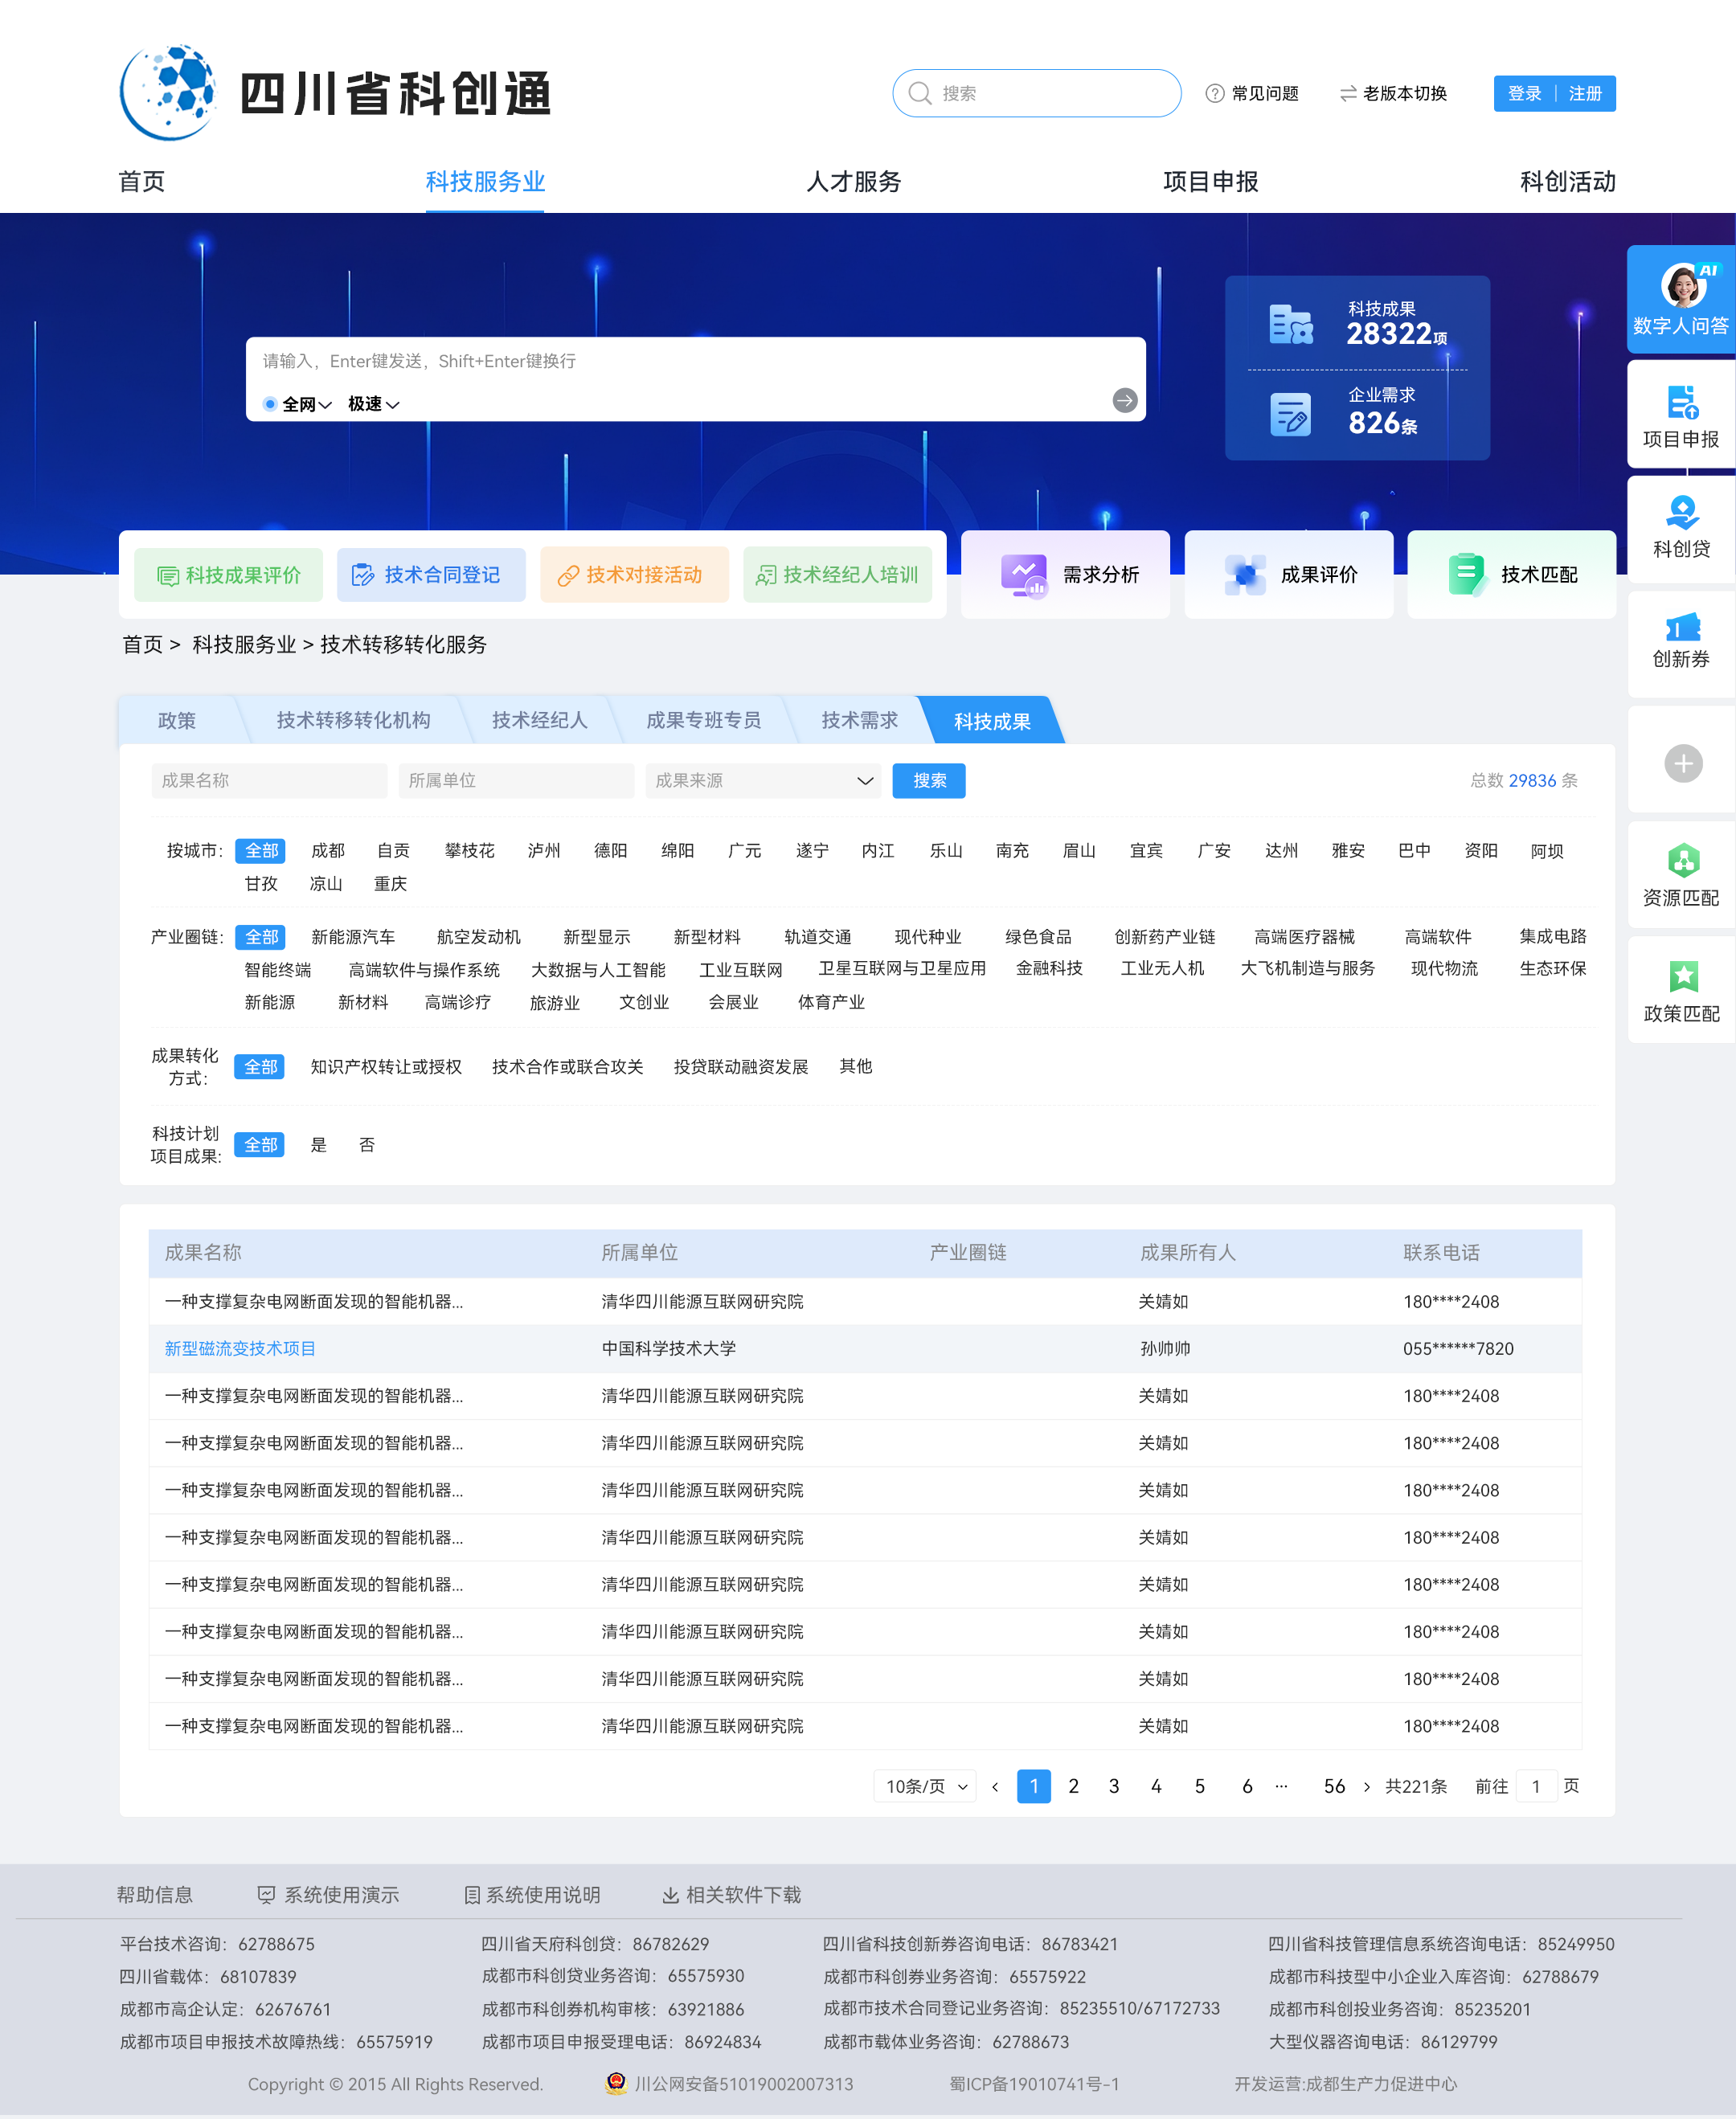
Task: Open the 10条/页 page size dropdown
Action: point(925,1786)
